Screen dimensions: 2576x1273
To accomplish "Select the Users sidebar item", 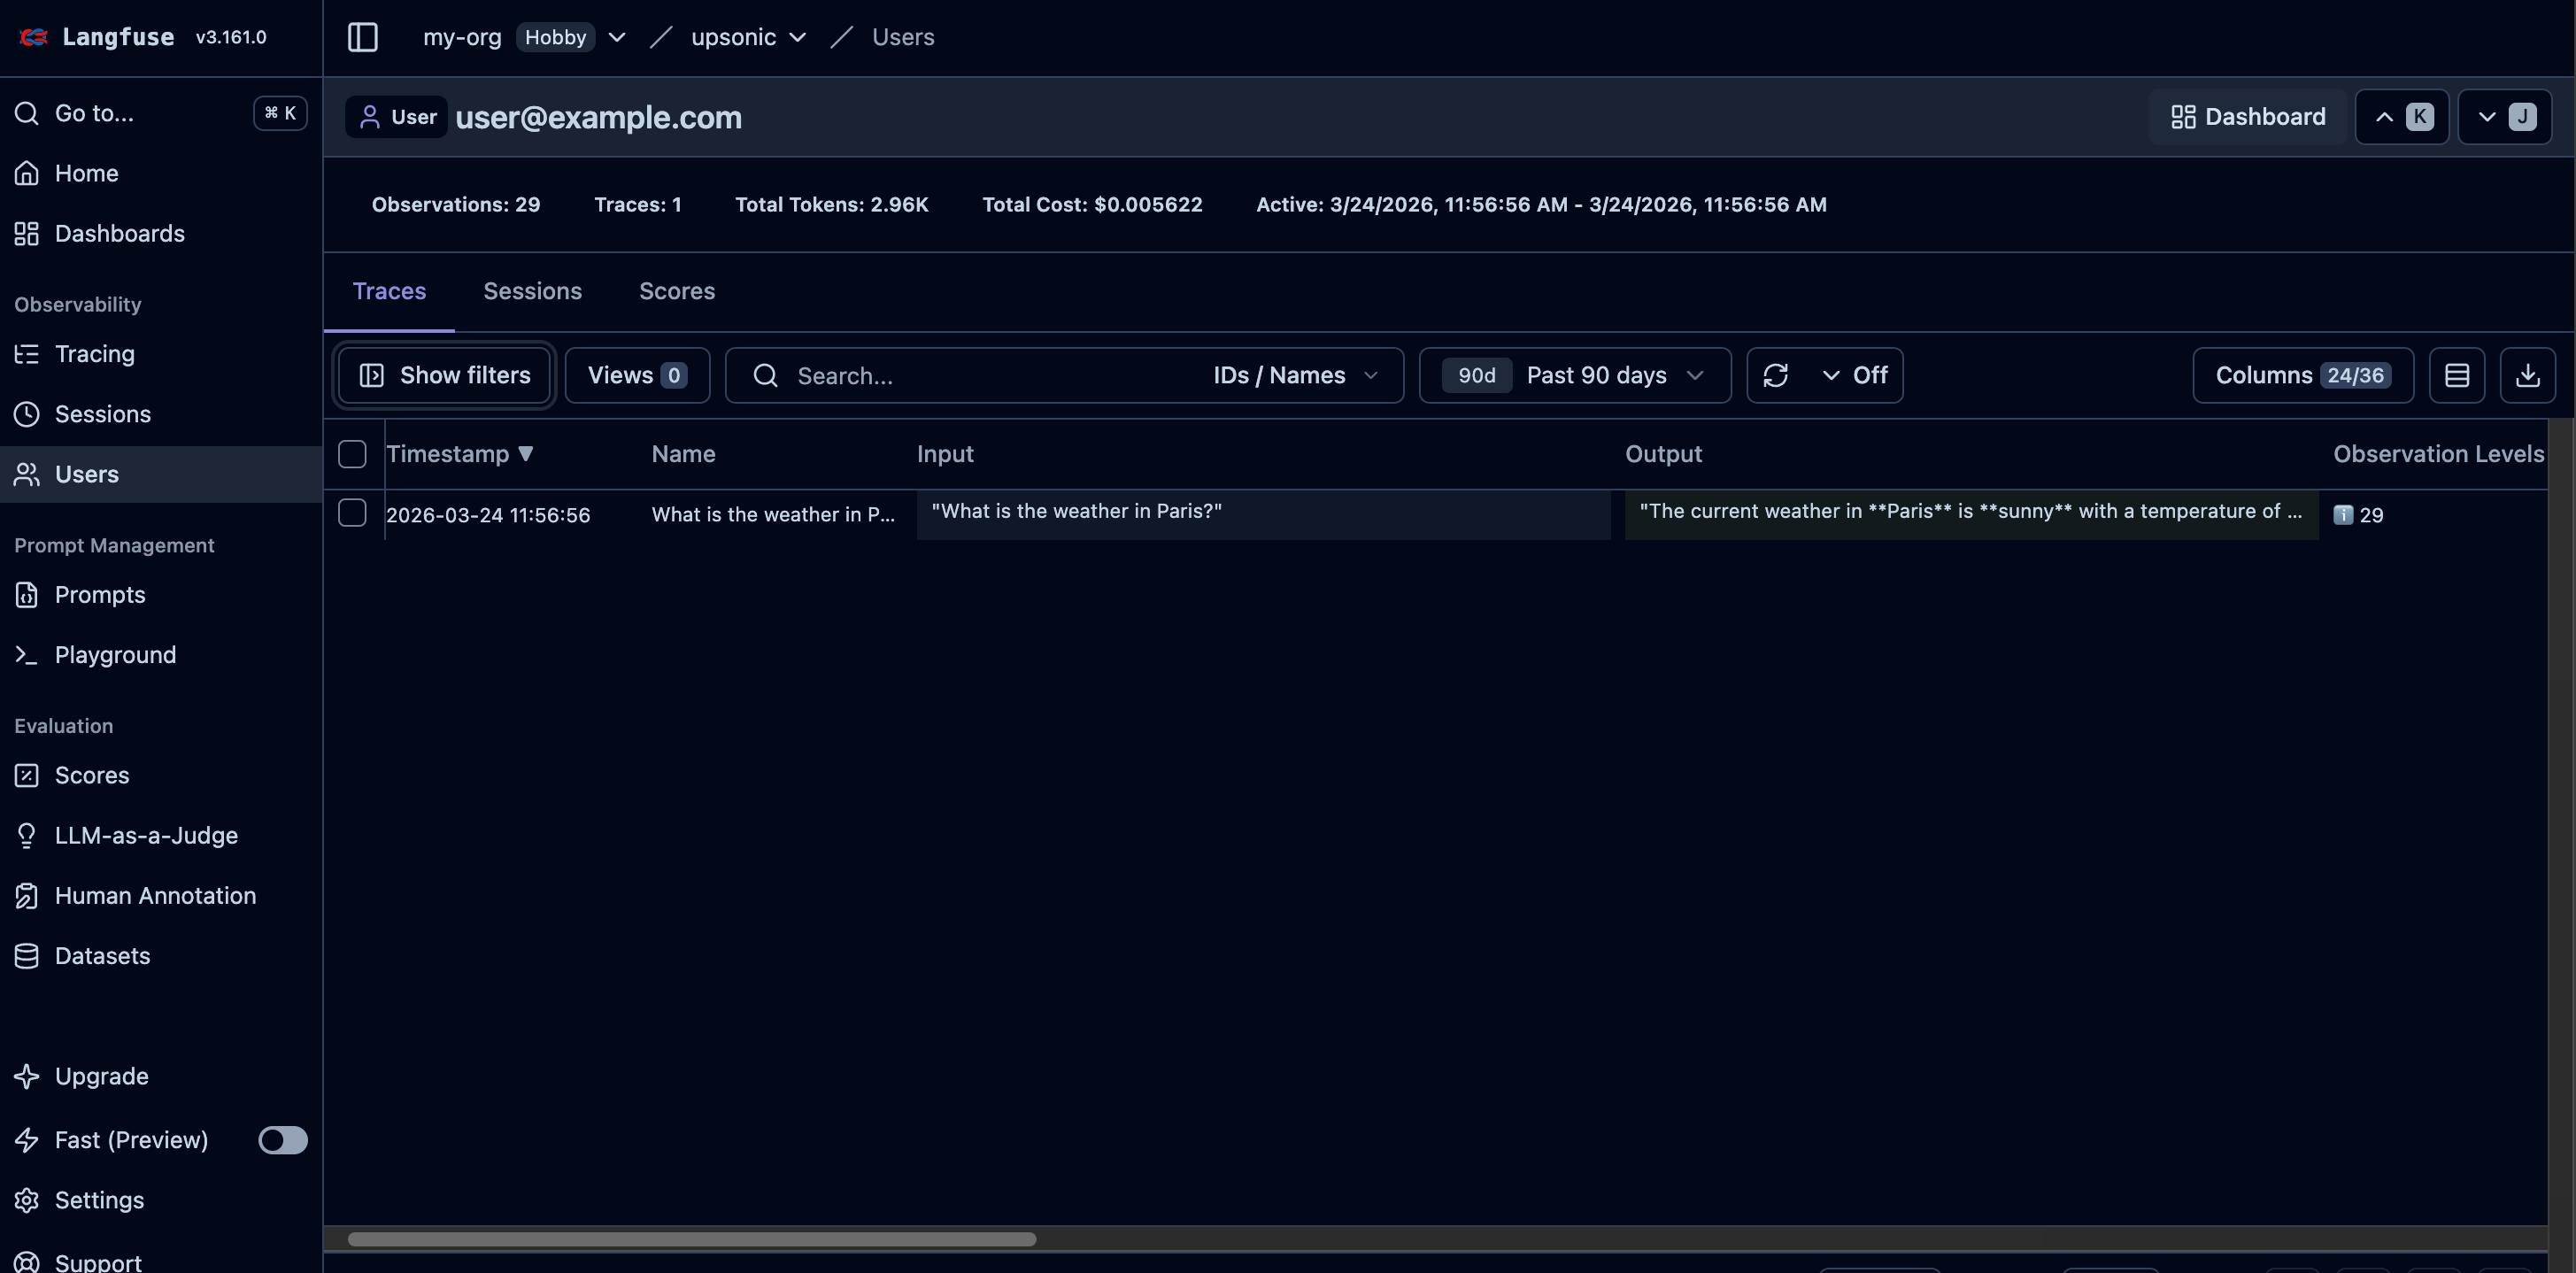I will coord(161,474).
